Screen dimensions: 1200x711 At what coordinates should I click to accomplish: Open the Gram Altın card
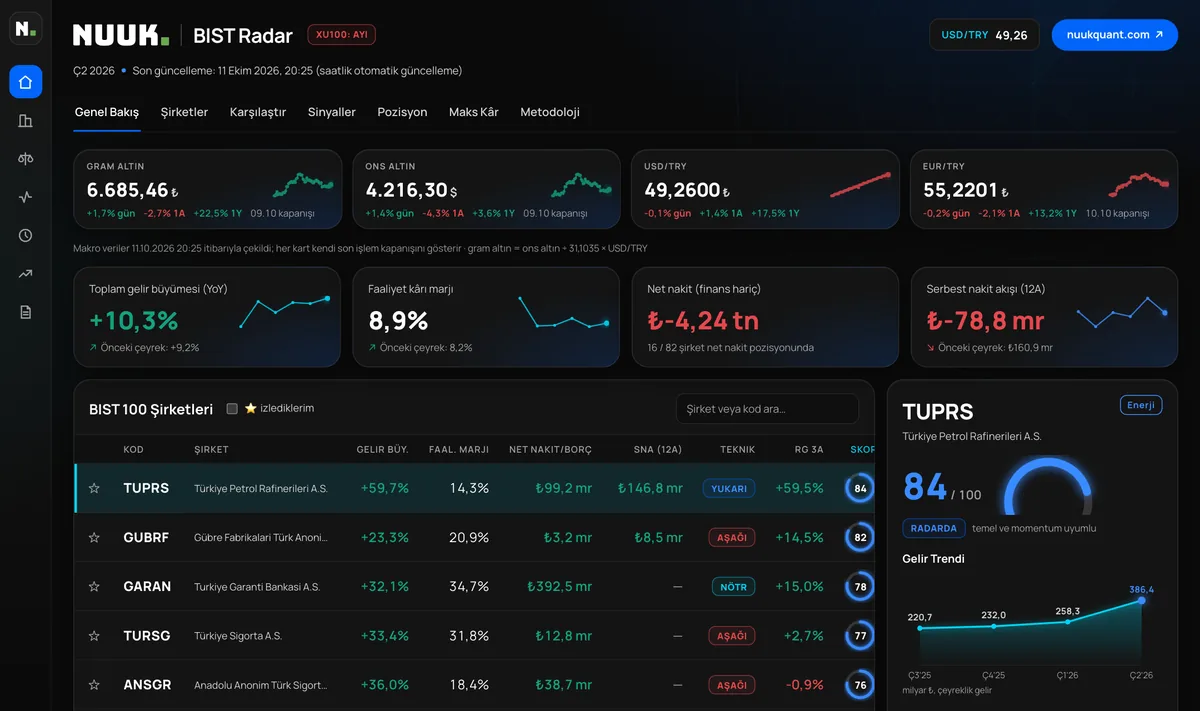pos(207,190)
